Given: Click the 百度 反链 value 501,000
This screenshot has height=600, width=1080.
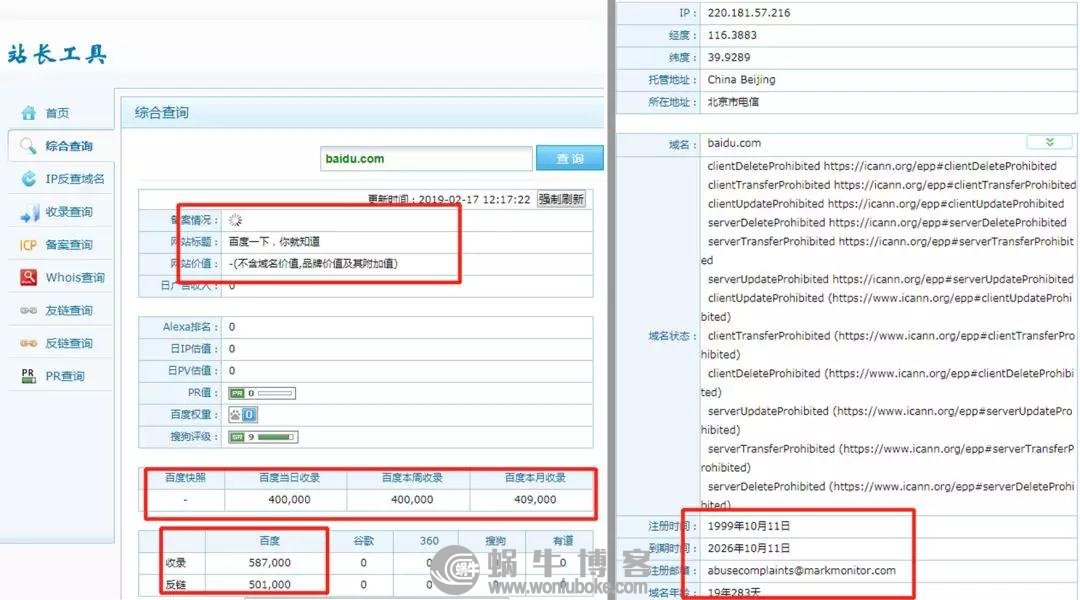Looking at the screenshot, I should pyautogui.click(x=269, y=584).
